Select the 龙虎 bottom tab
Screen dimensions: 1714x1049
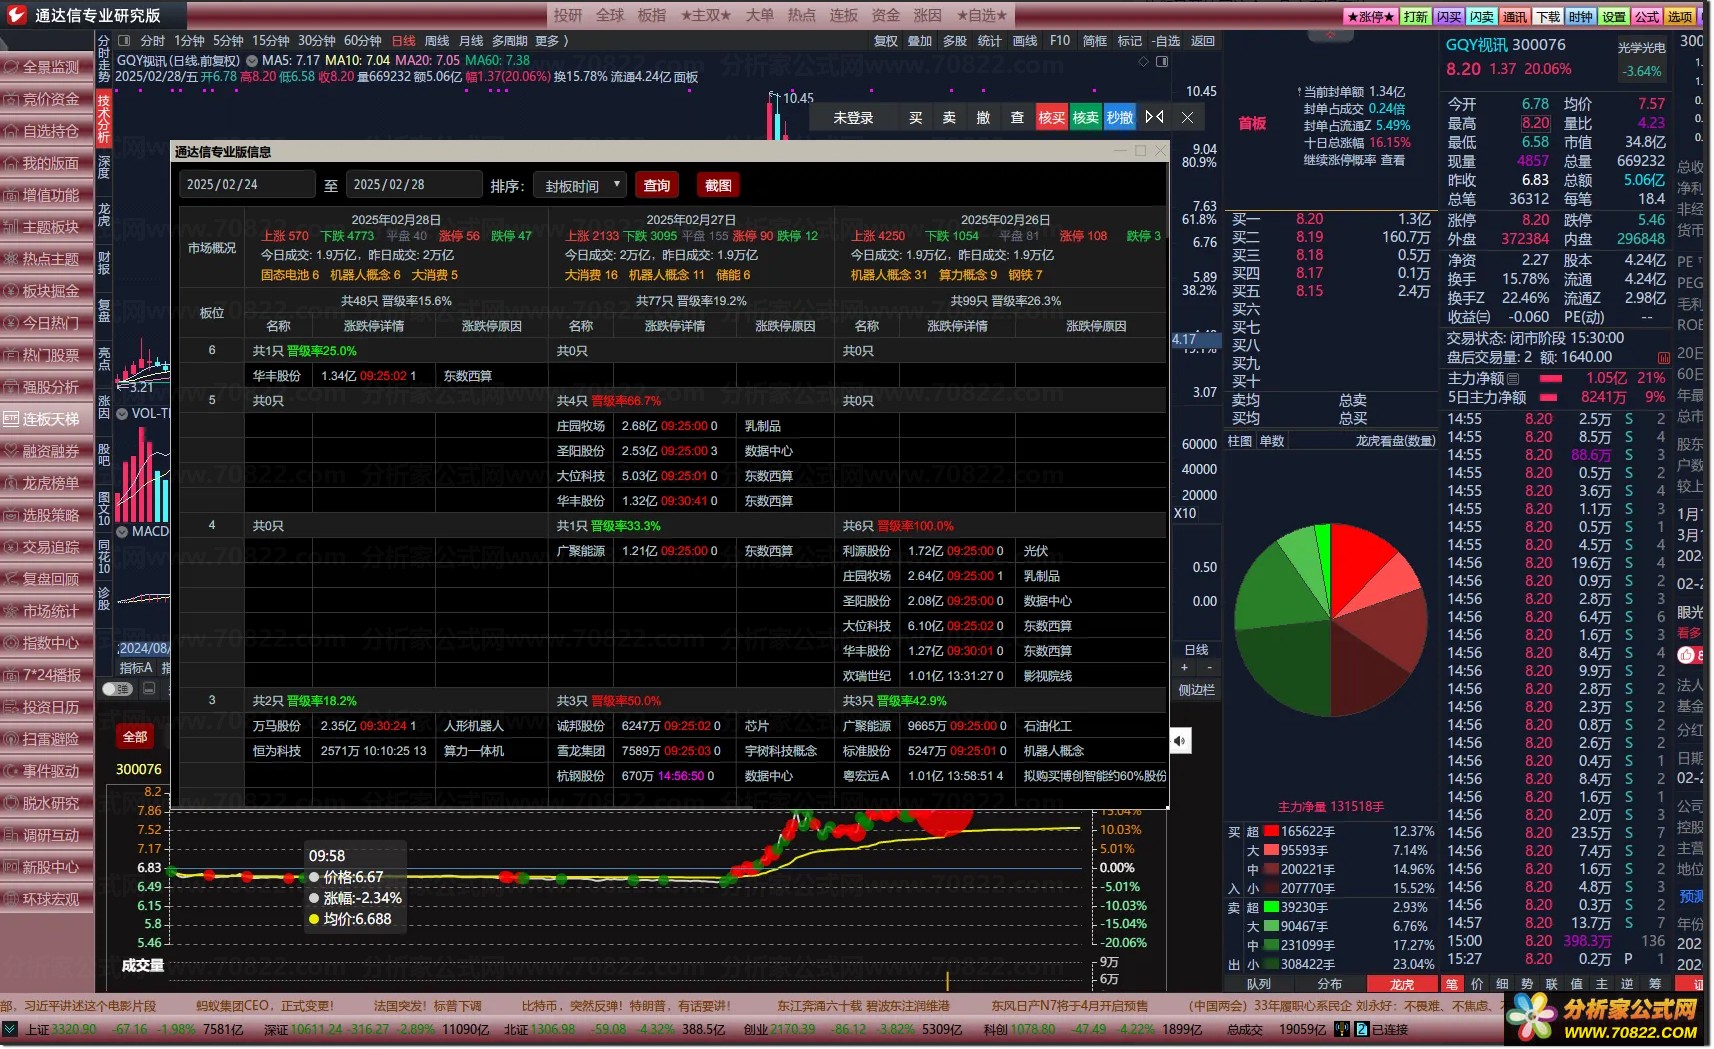coord(1401,985)
